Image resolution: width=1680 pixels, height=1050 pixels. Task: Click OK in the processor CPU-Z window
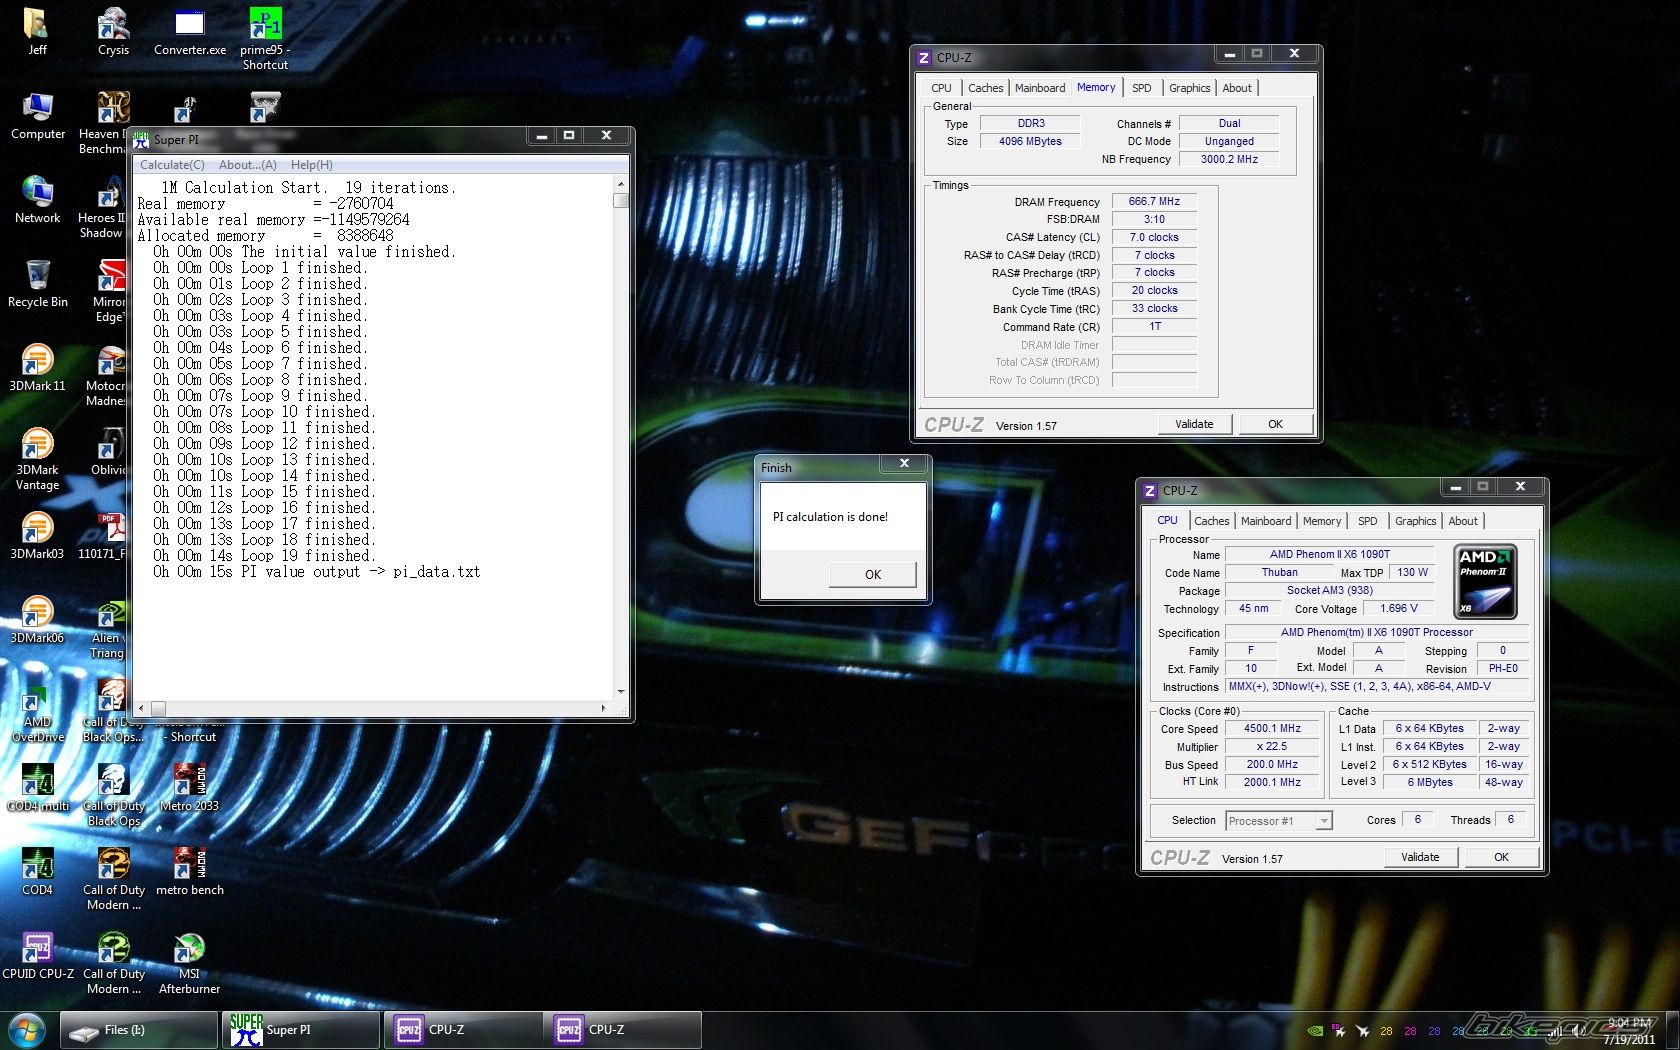pyautogui.click(x=1501, y=857)
